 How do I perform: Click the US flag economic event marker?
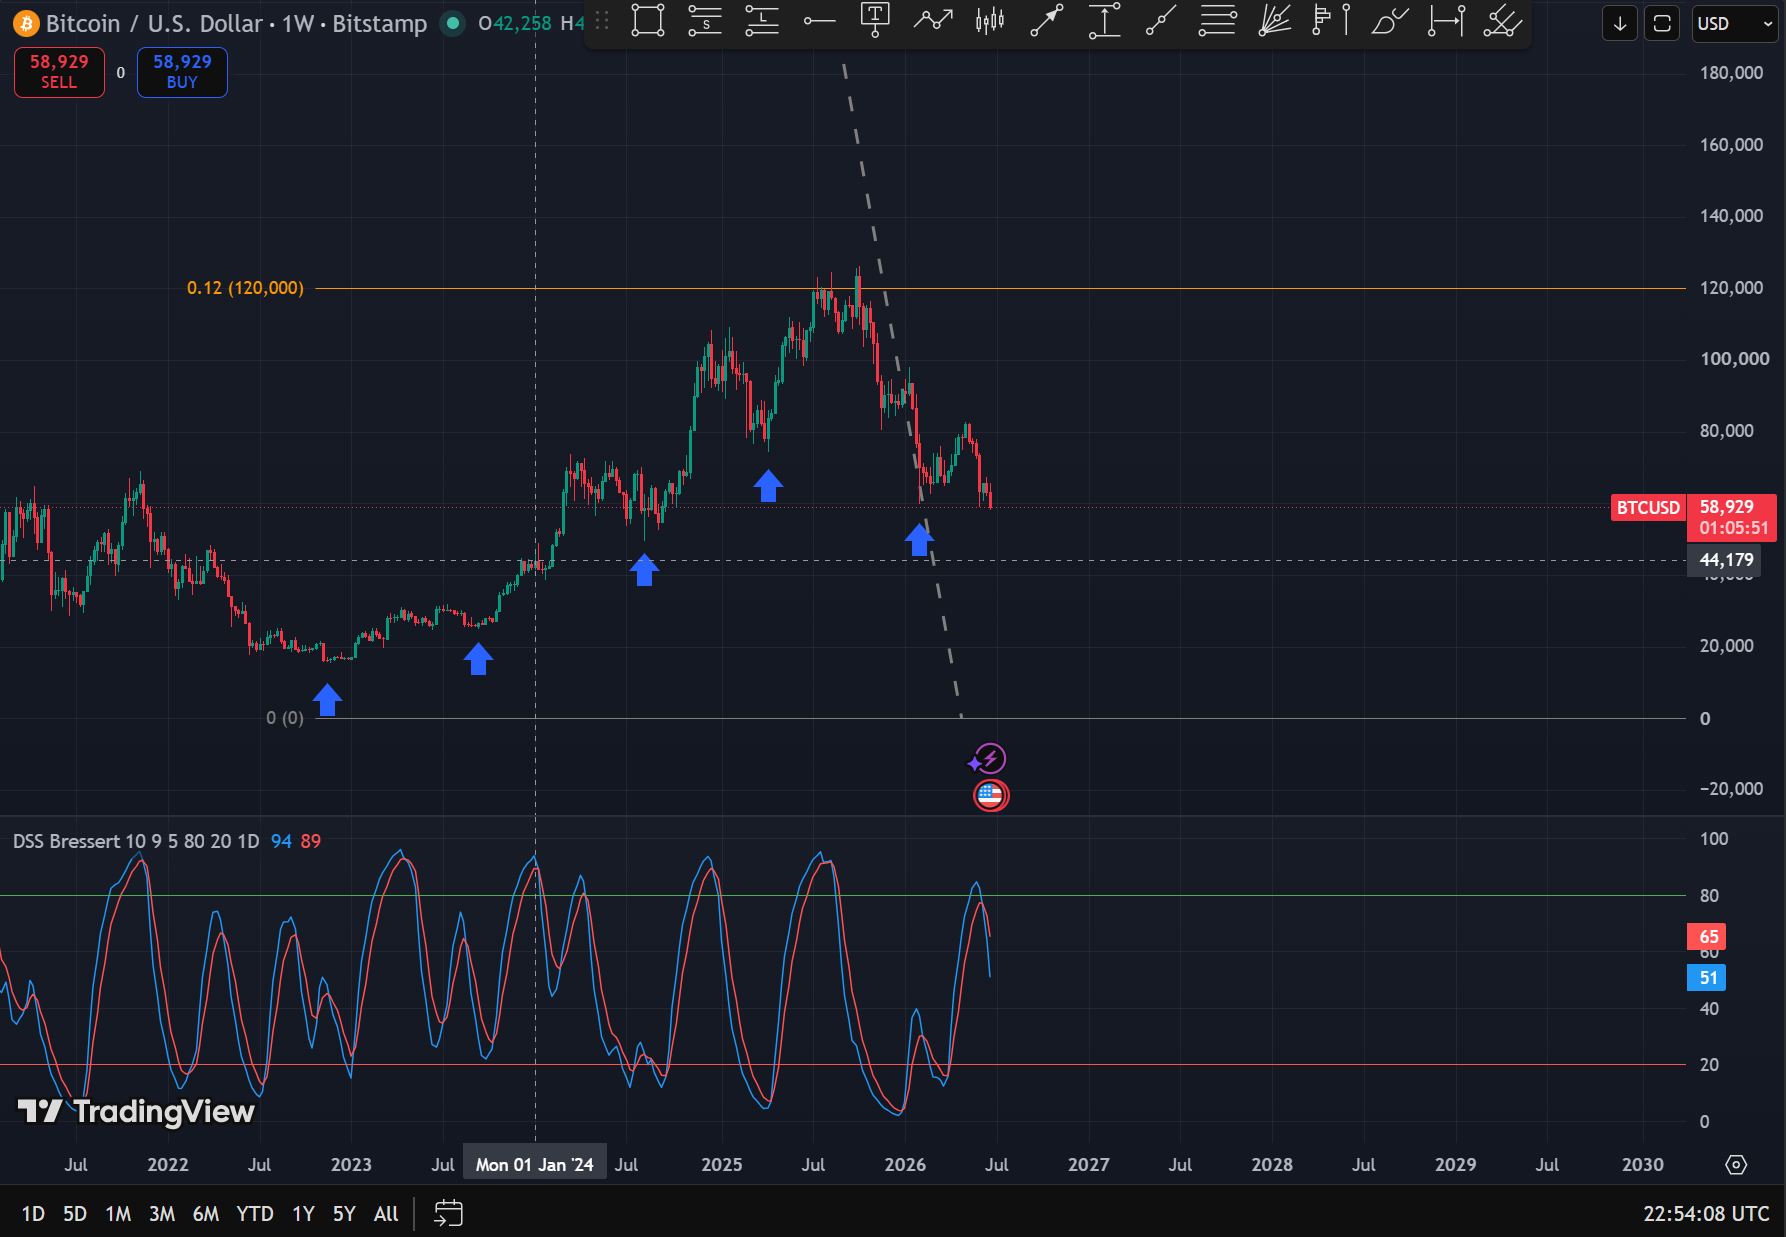pyautogui.click(x=991, y=796)
